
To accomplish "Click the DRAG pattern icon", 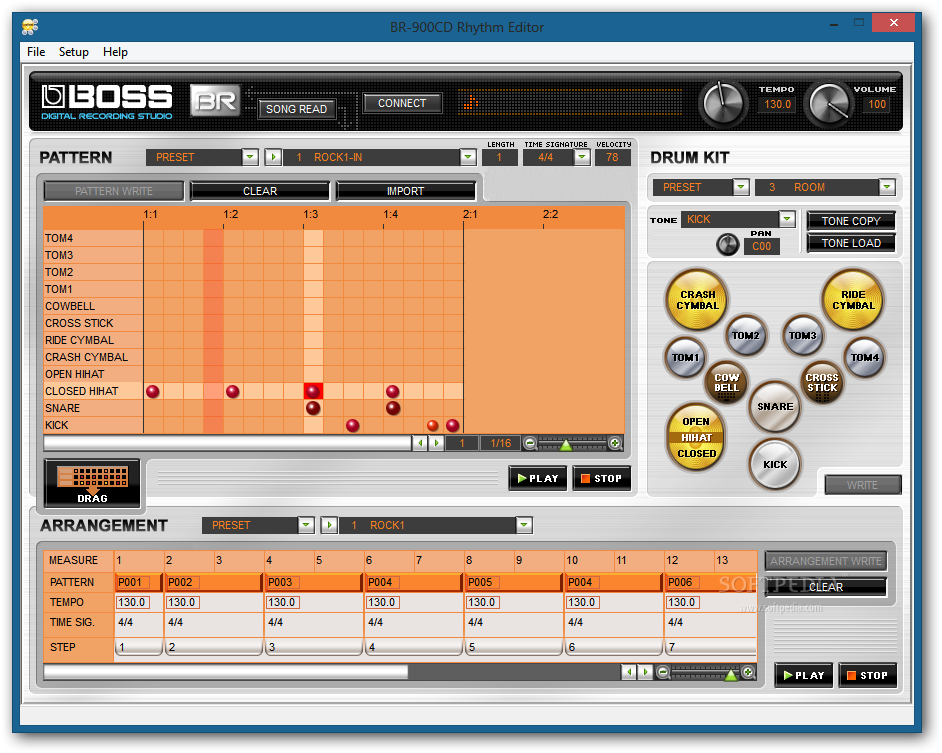I will (92, 483).
